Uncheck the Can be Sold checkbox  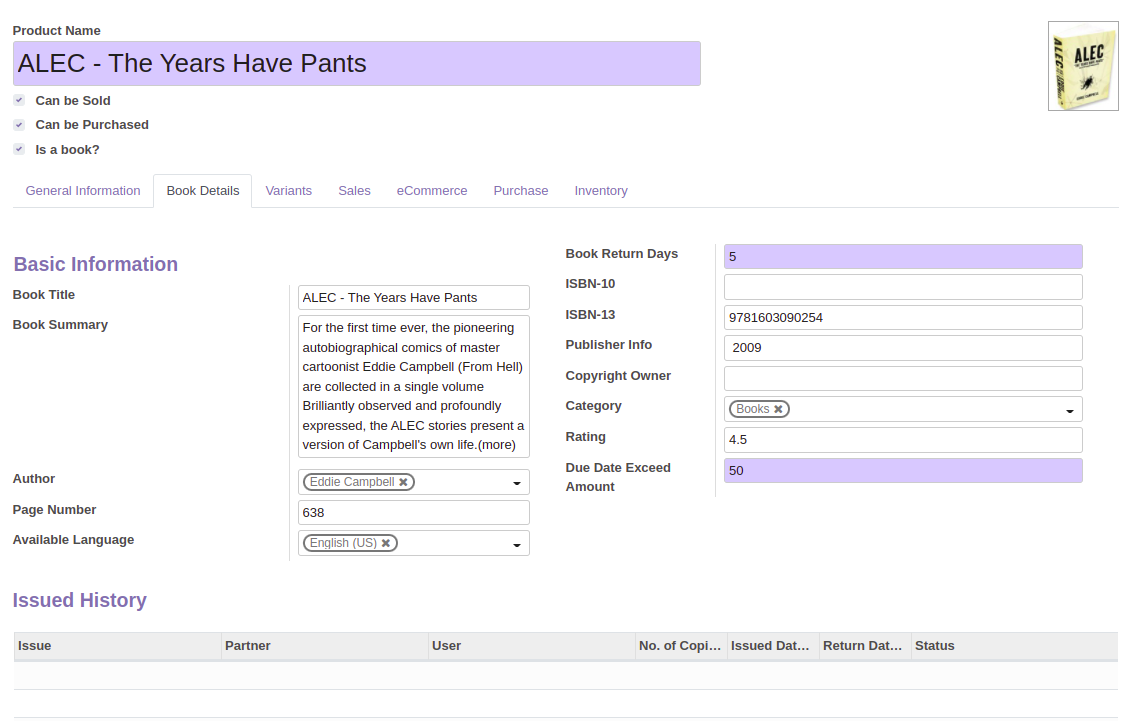[19, 100]
